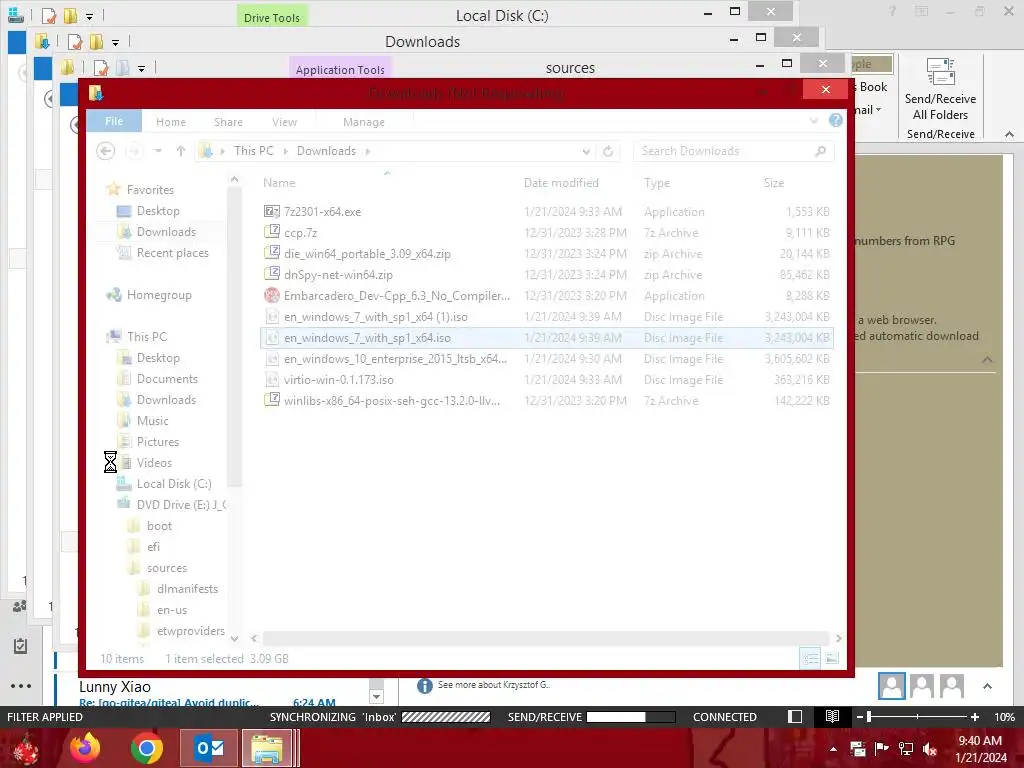The image size is (1024, 768).
Task: Select the sources folder in the navigation tree
Action: click(x=167, y=568)
